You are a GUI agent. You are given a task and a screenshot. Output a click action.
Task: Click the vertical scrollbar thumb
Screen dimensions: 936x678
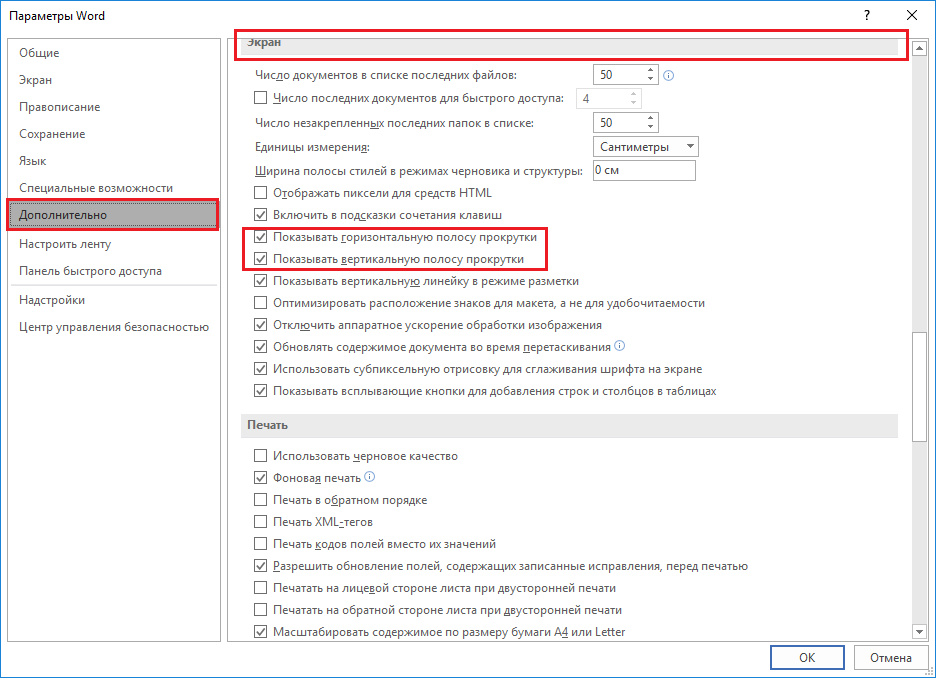pyautogui.click(x=919, y=386)
